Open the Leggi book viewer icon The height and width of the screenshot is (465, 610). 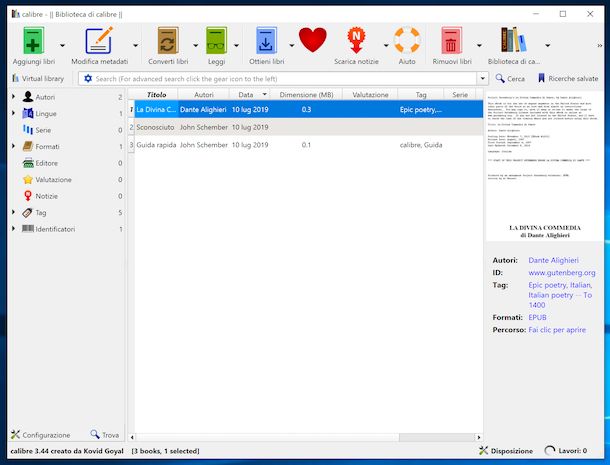(x=216, y=40)
